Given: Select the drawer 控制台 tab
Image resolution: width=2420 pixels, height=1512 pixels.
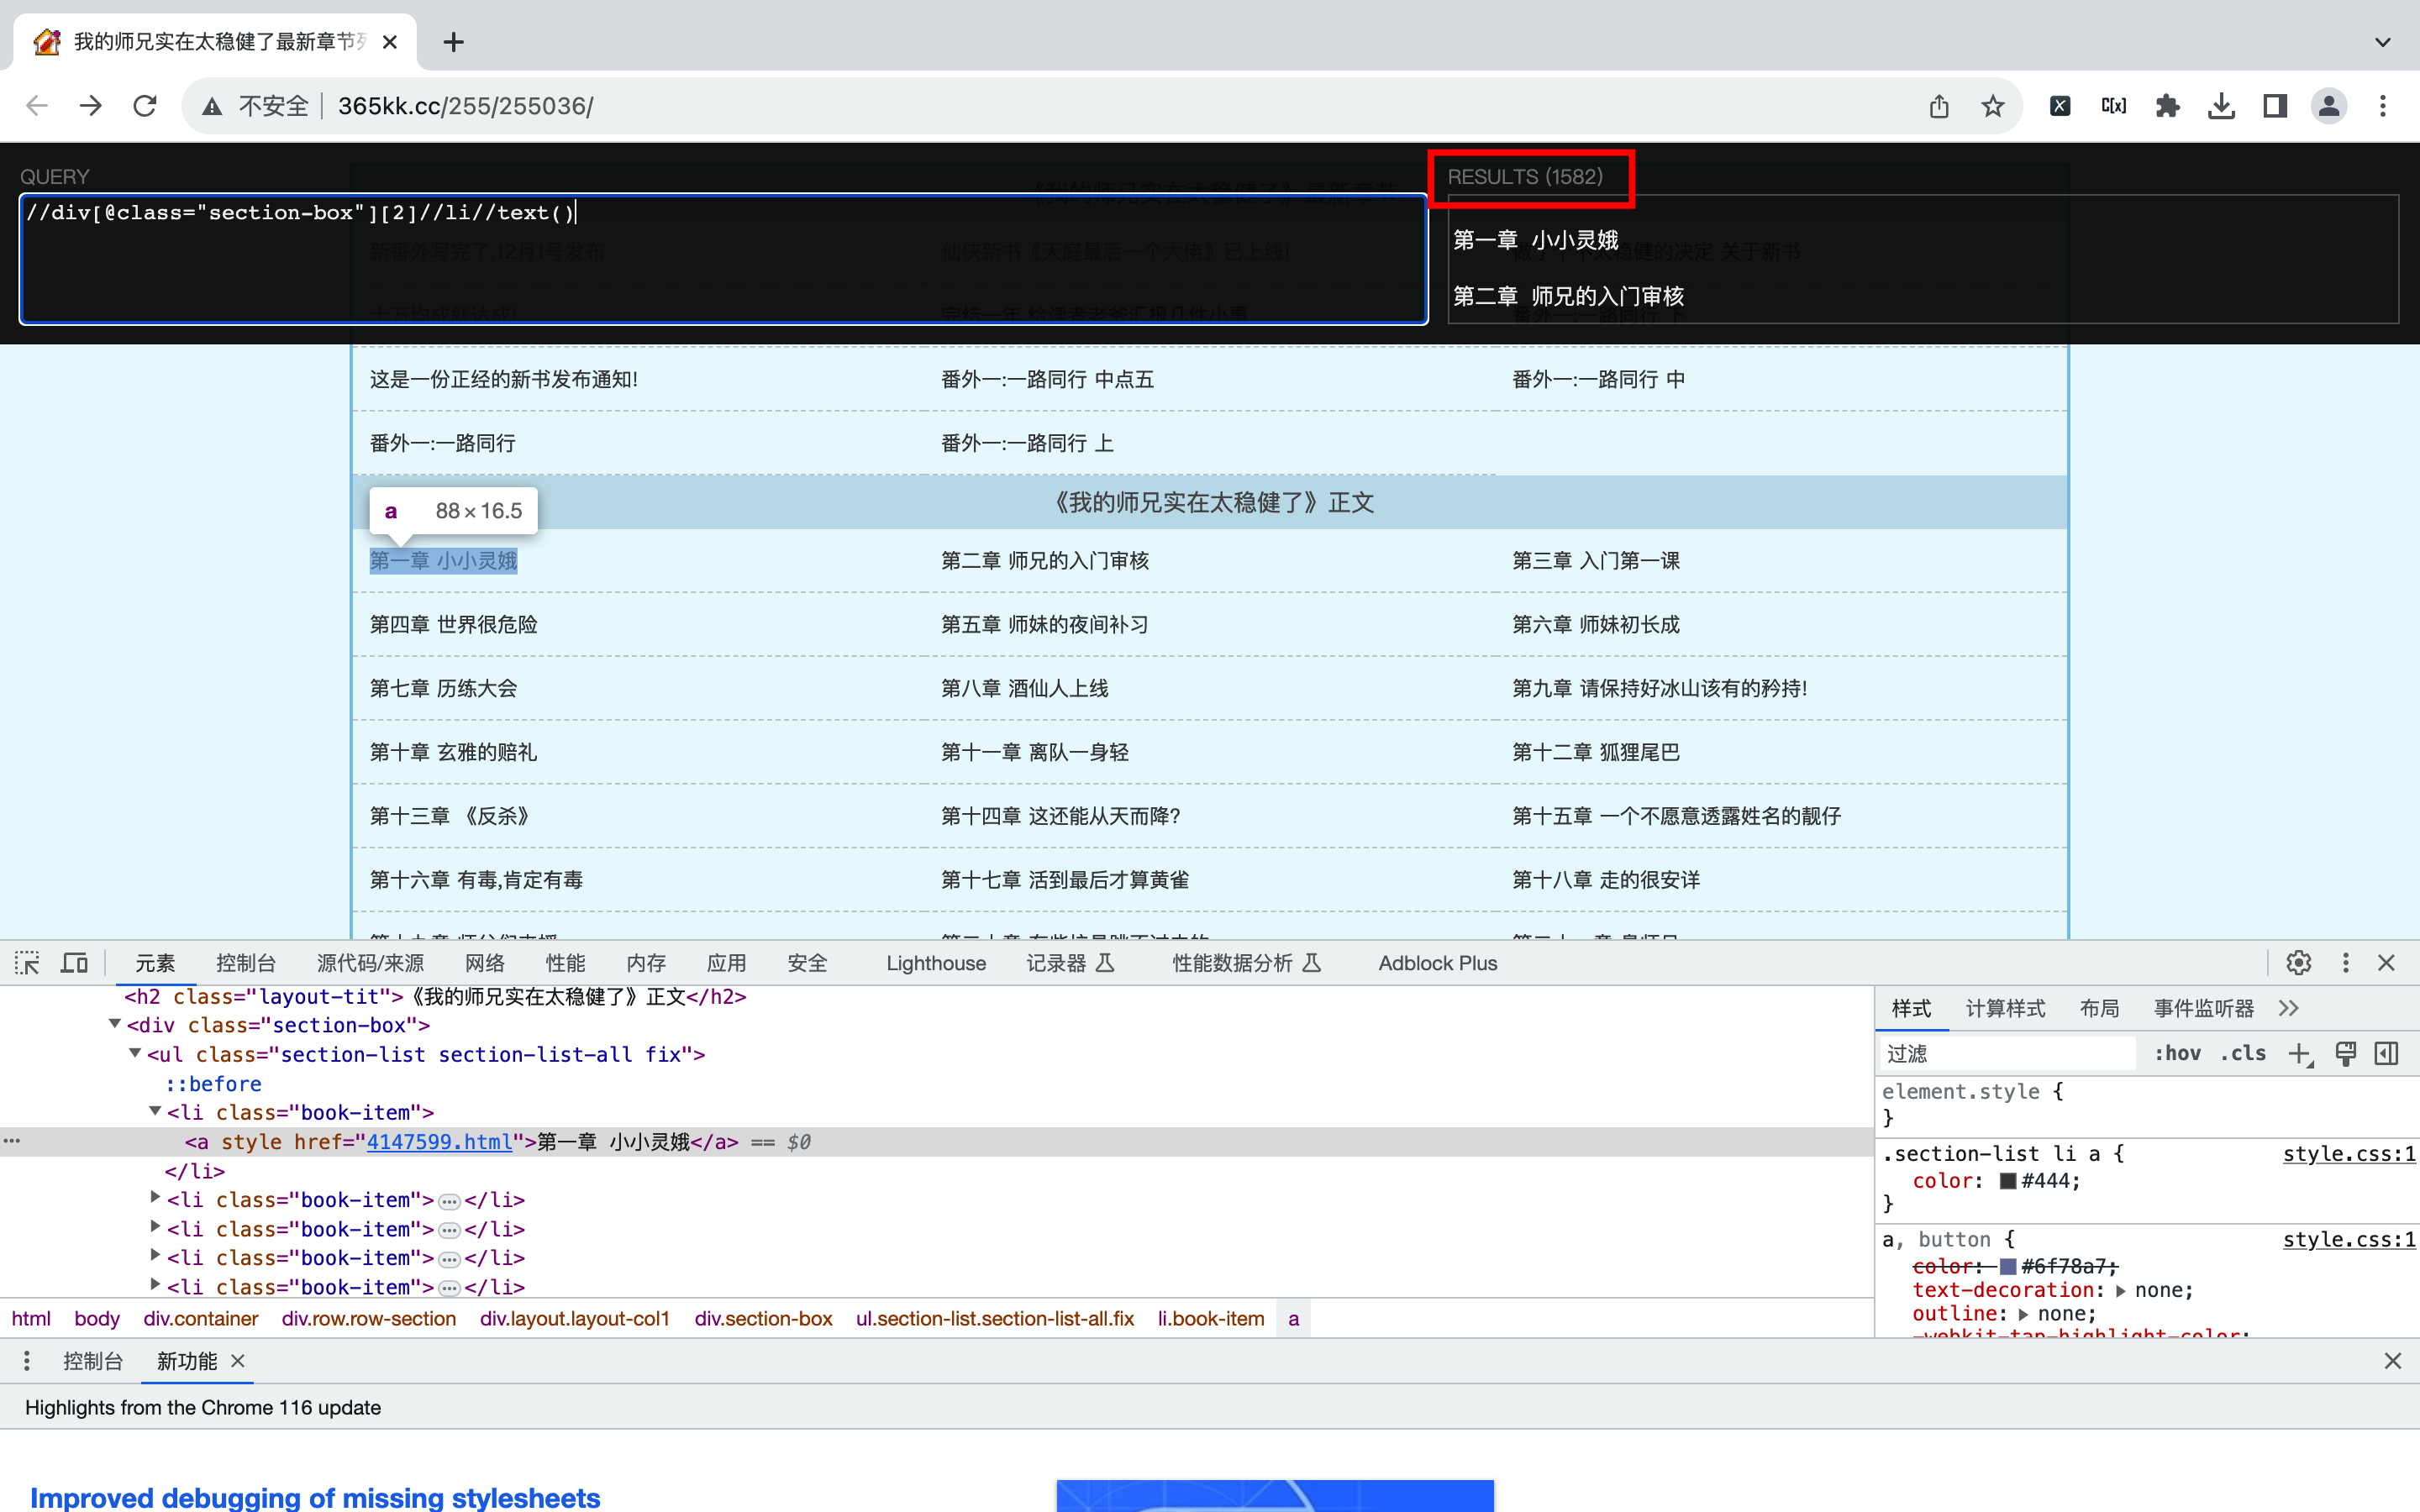Looking at the screenshot, I should click(93, 1361).
